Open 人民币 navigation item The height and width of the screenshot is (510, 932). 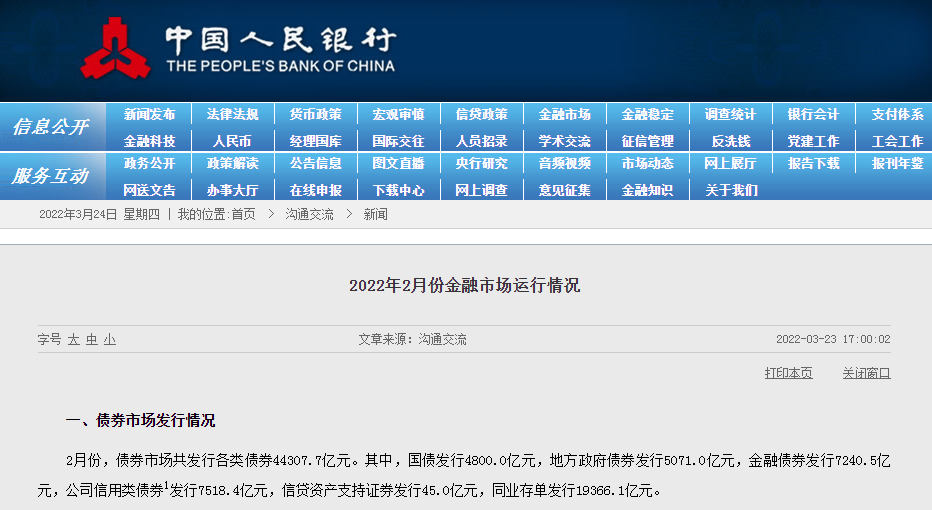pos(232,141)
